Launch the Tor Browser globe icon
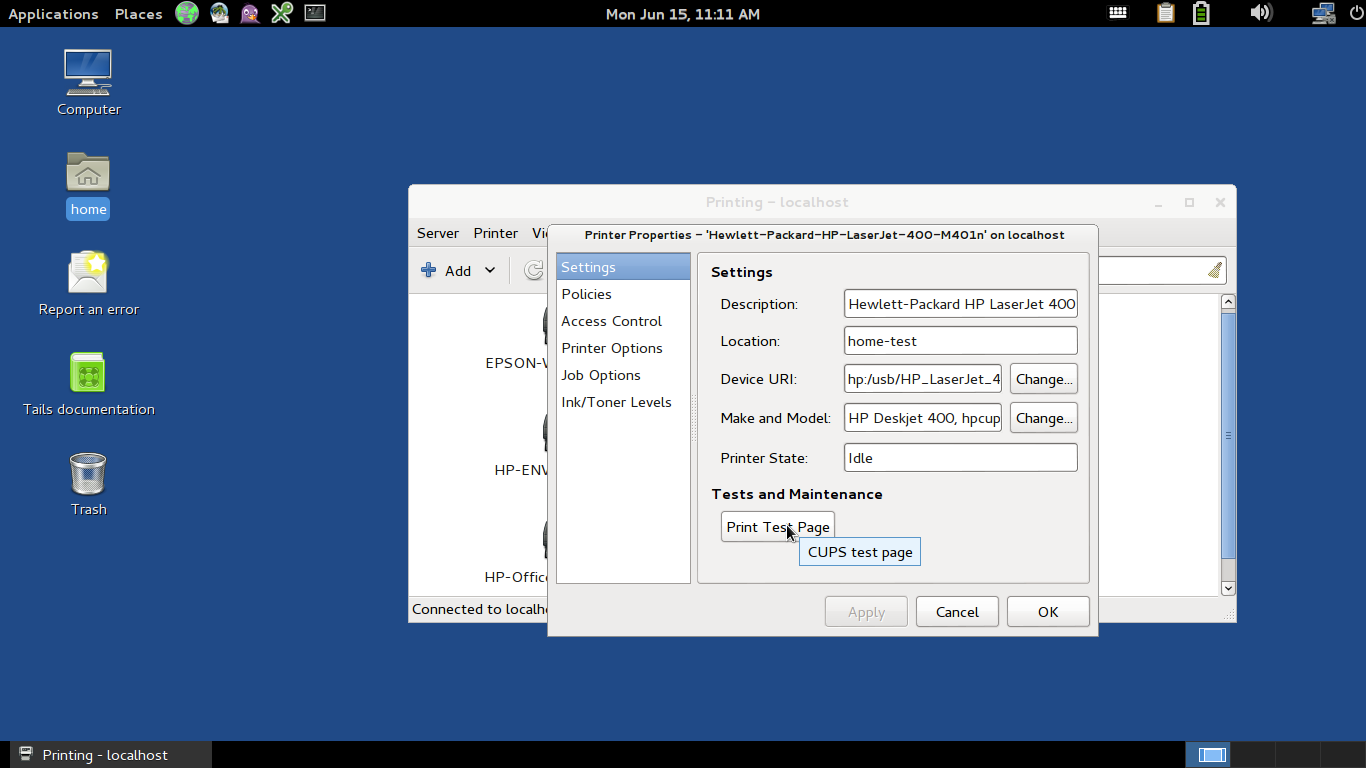Screen dimensions: 1366x768 point(187,13)
